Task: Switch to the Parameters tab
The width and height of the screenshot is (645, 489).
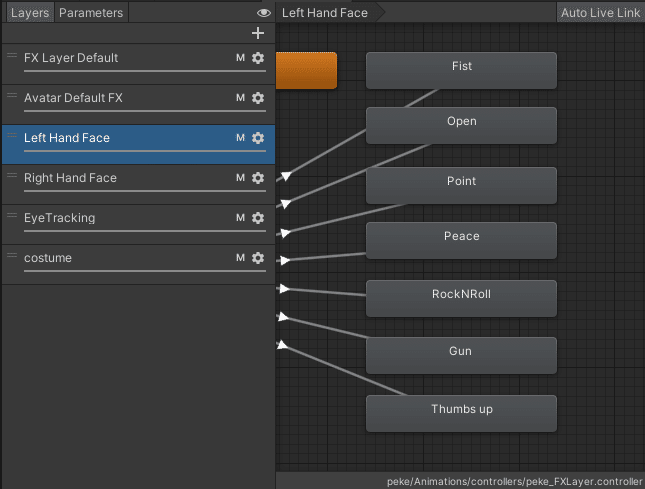Action: click(91, 13)
